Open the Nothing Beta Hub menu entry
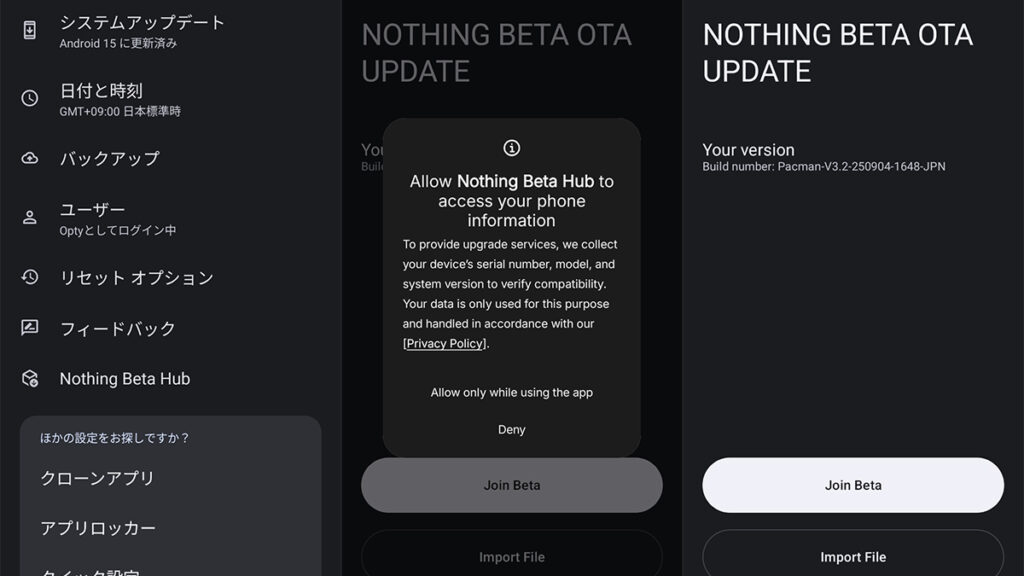1024x576 pixels. [124, 379]
